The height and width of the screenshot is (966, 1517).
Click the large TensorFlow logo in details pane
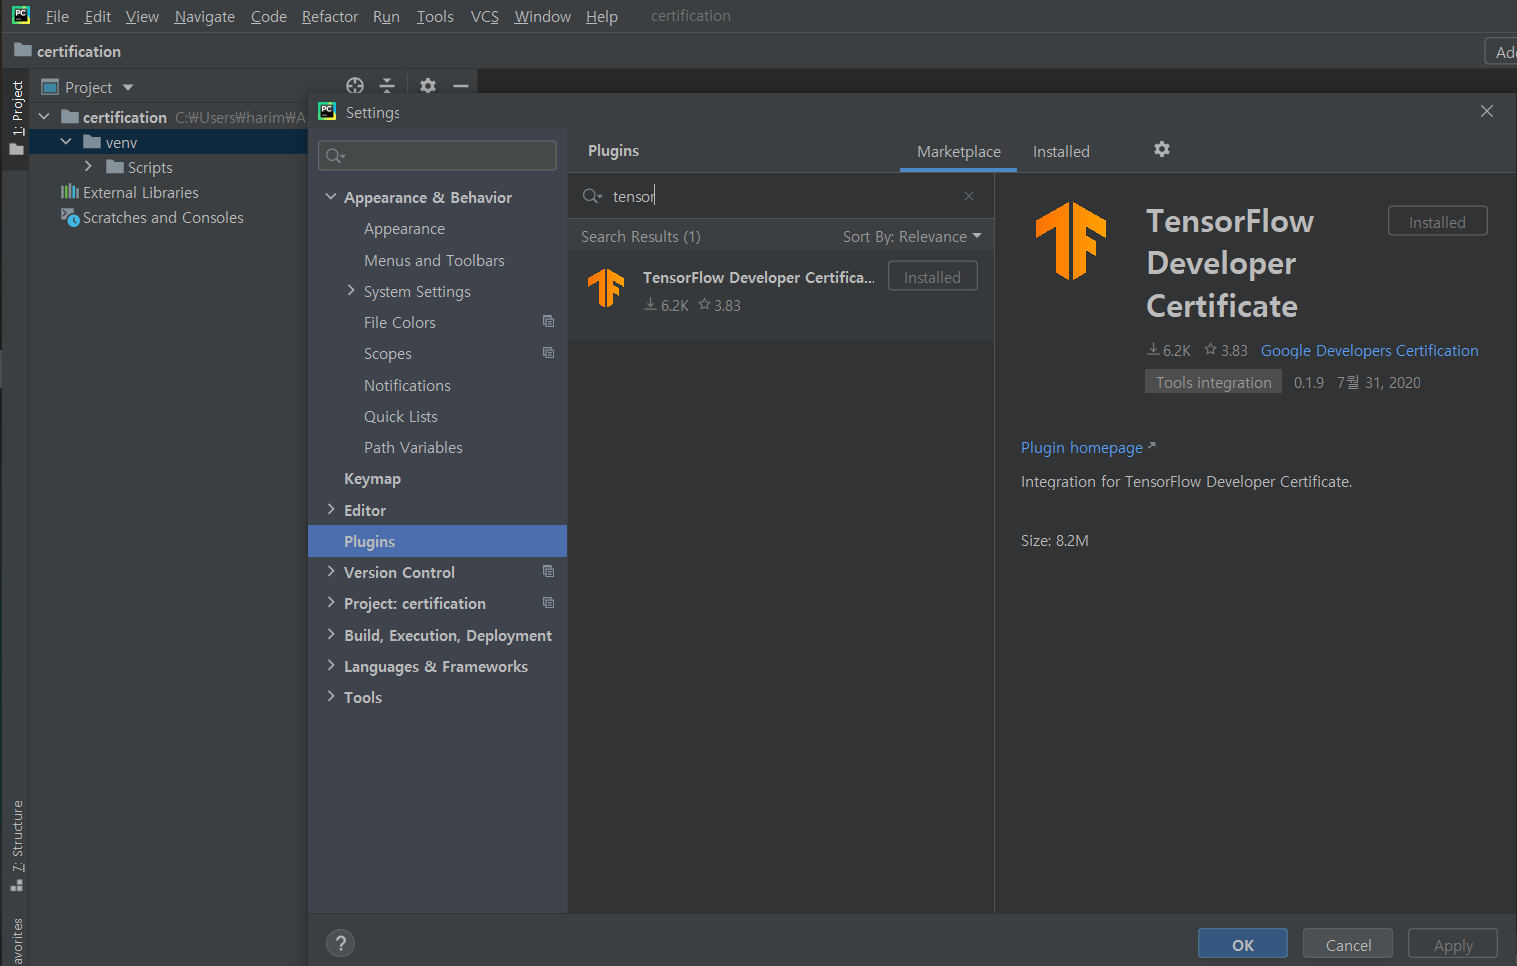coord(1071,241)
